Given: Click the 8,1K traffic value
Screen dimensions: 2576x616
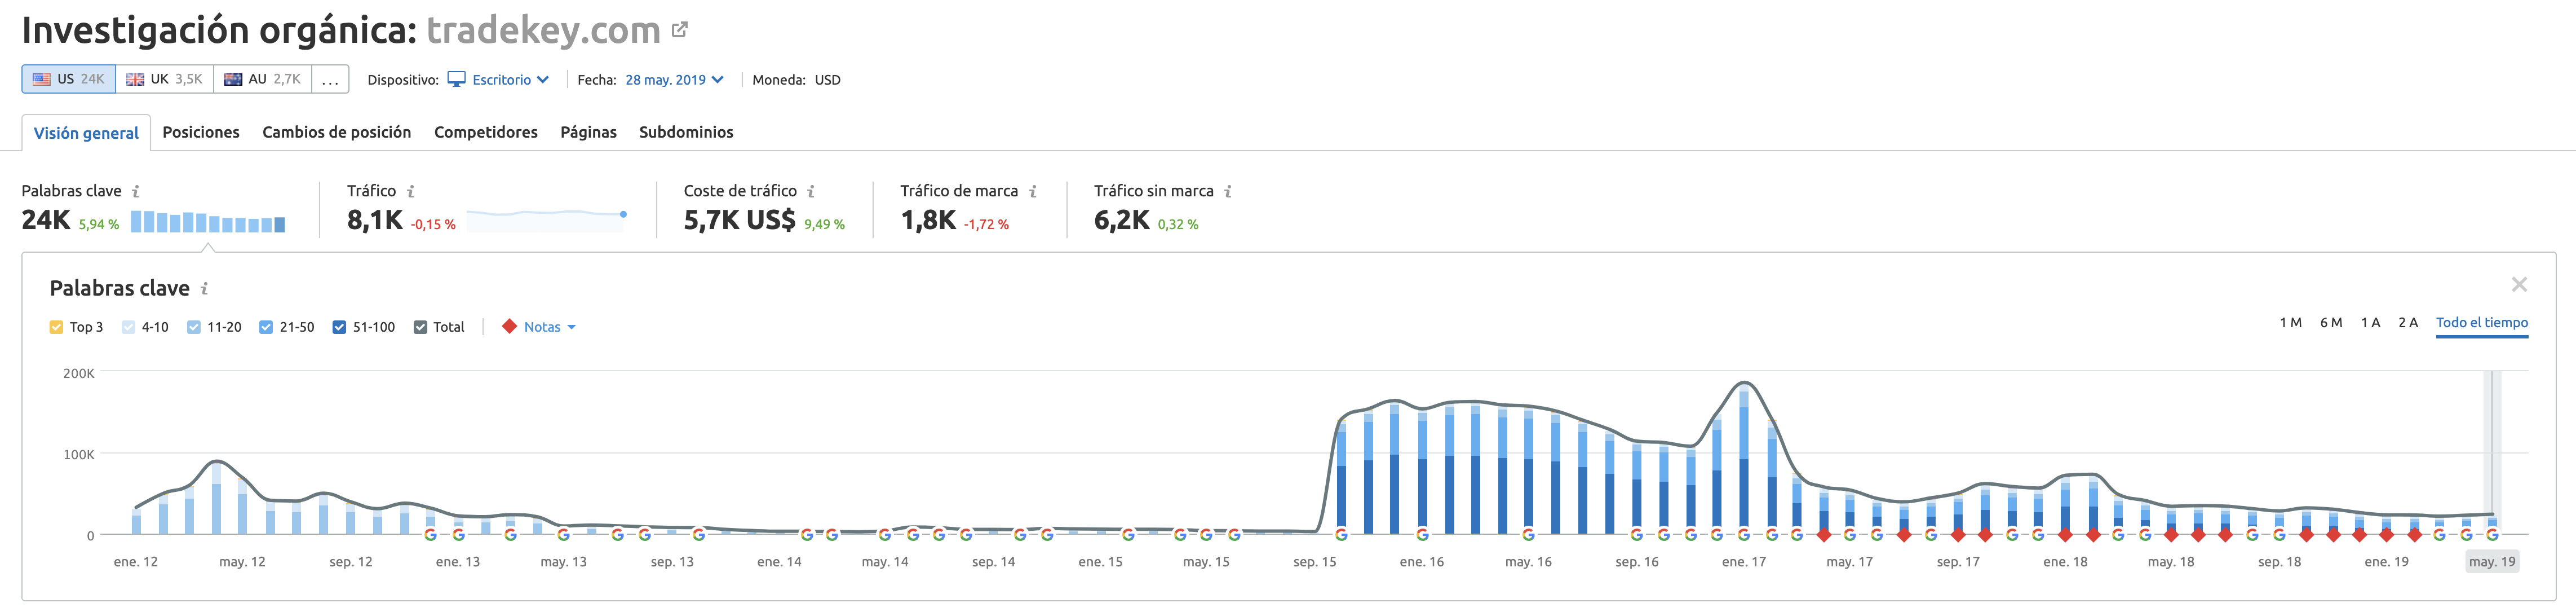Looking at the screenshot, I should click(x=375, y=220).
